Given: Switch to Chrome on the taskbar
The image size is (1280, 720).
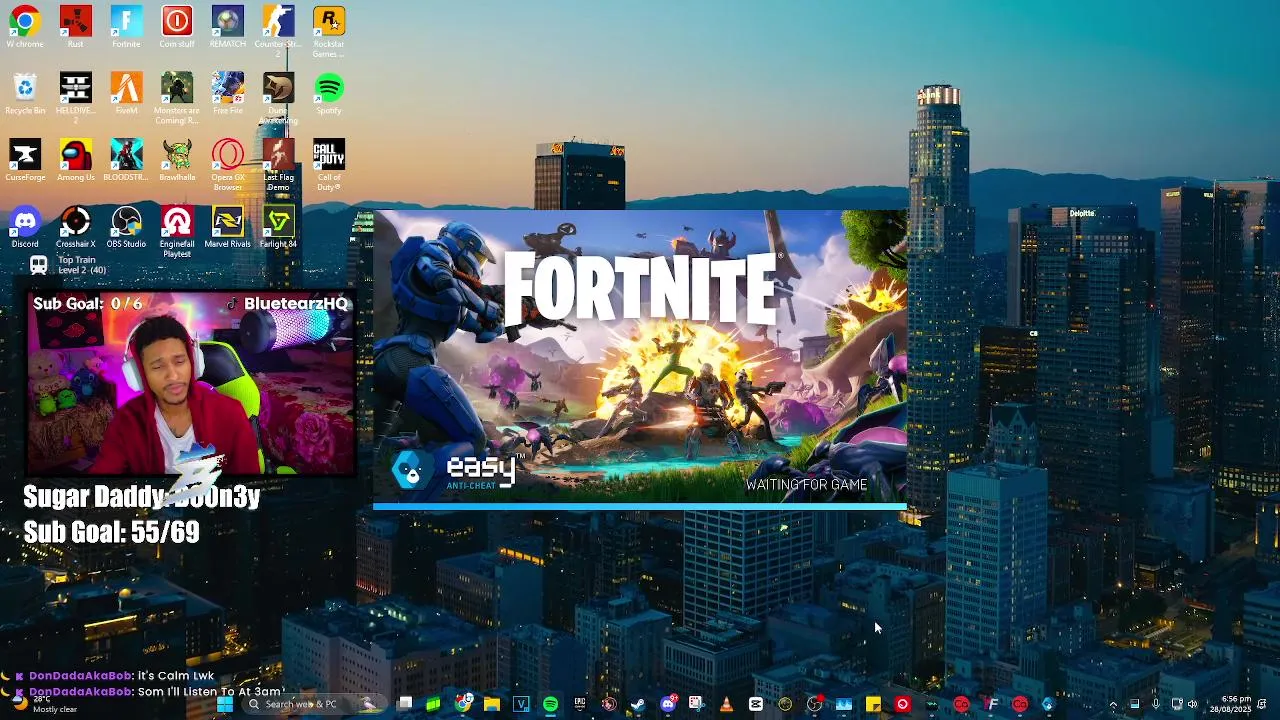Looking at the screenshot, I should tap(463, 704).
